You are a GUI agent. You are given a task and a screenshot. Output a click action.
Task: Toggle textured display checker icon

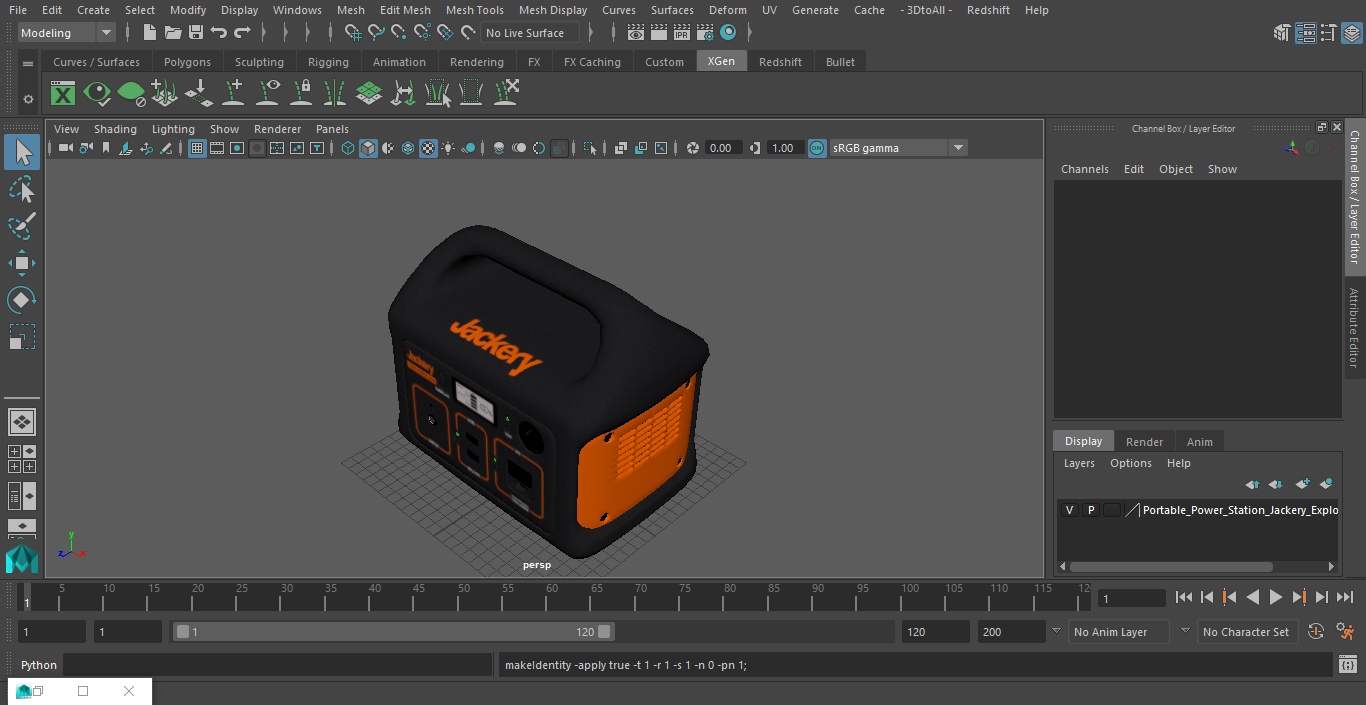coord(428,148)
